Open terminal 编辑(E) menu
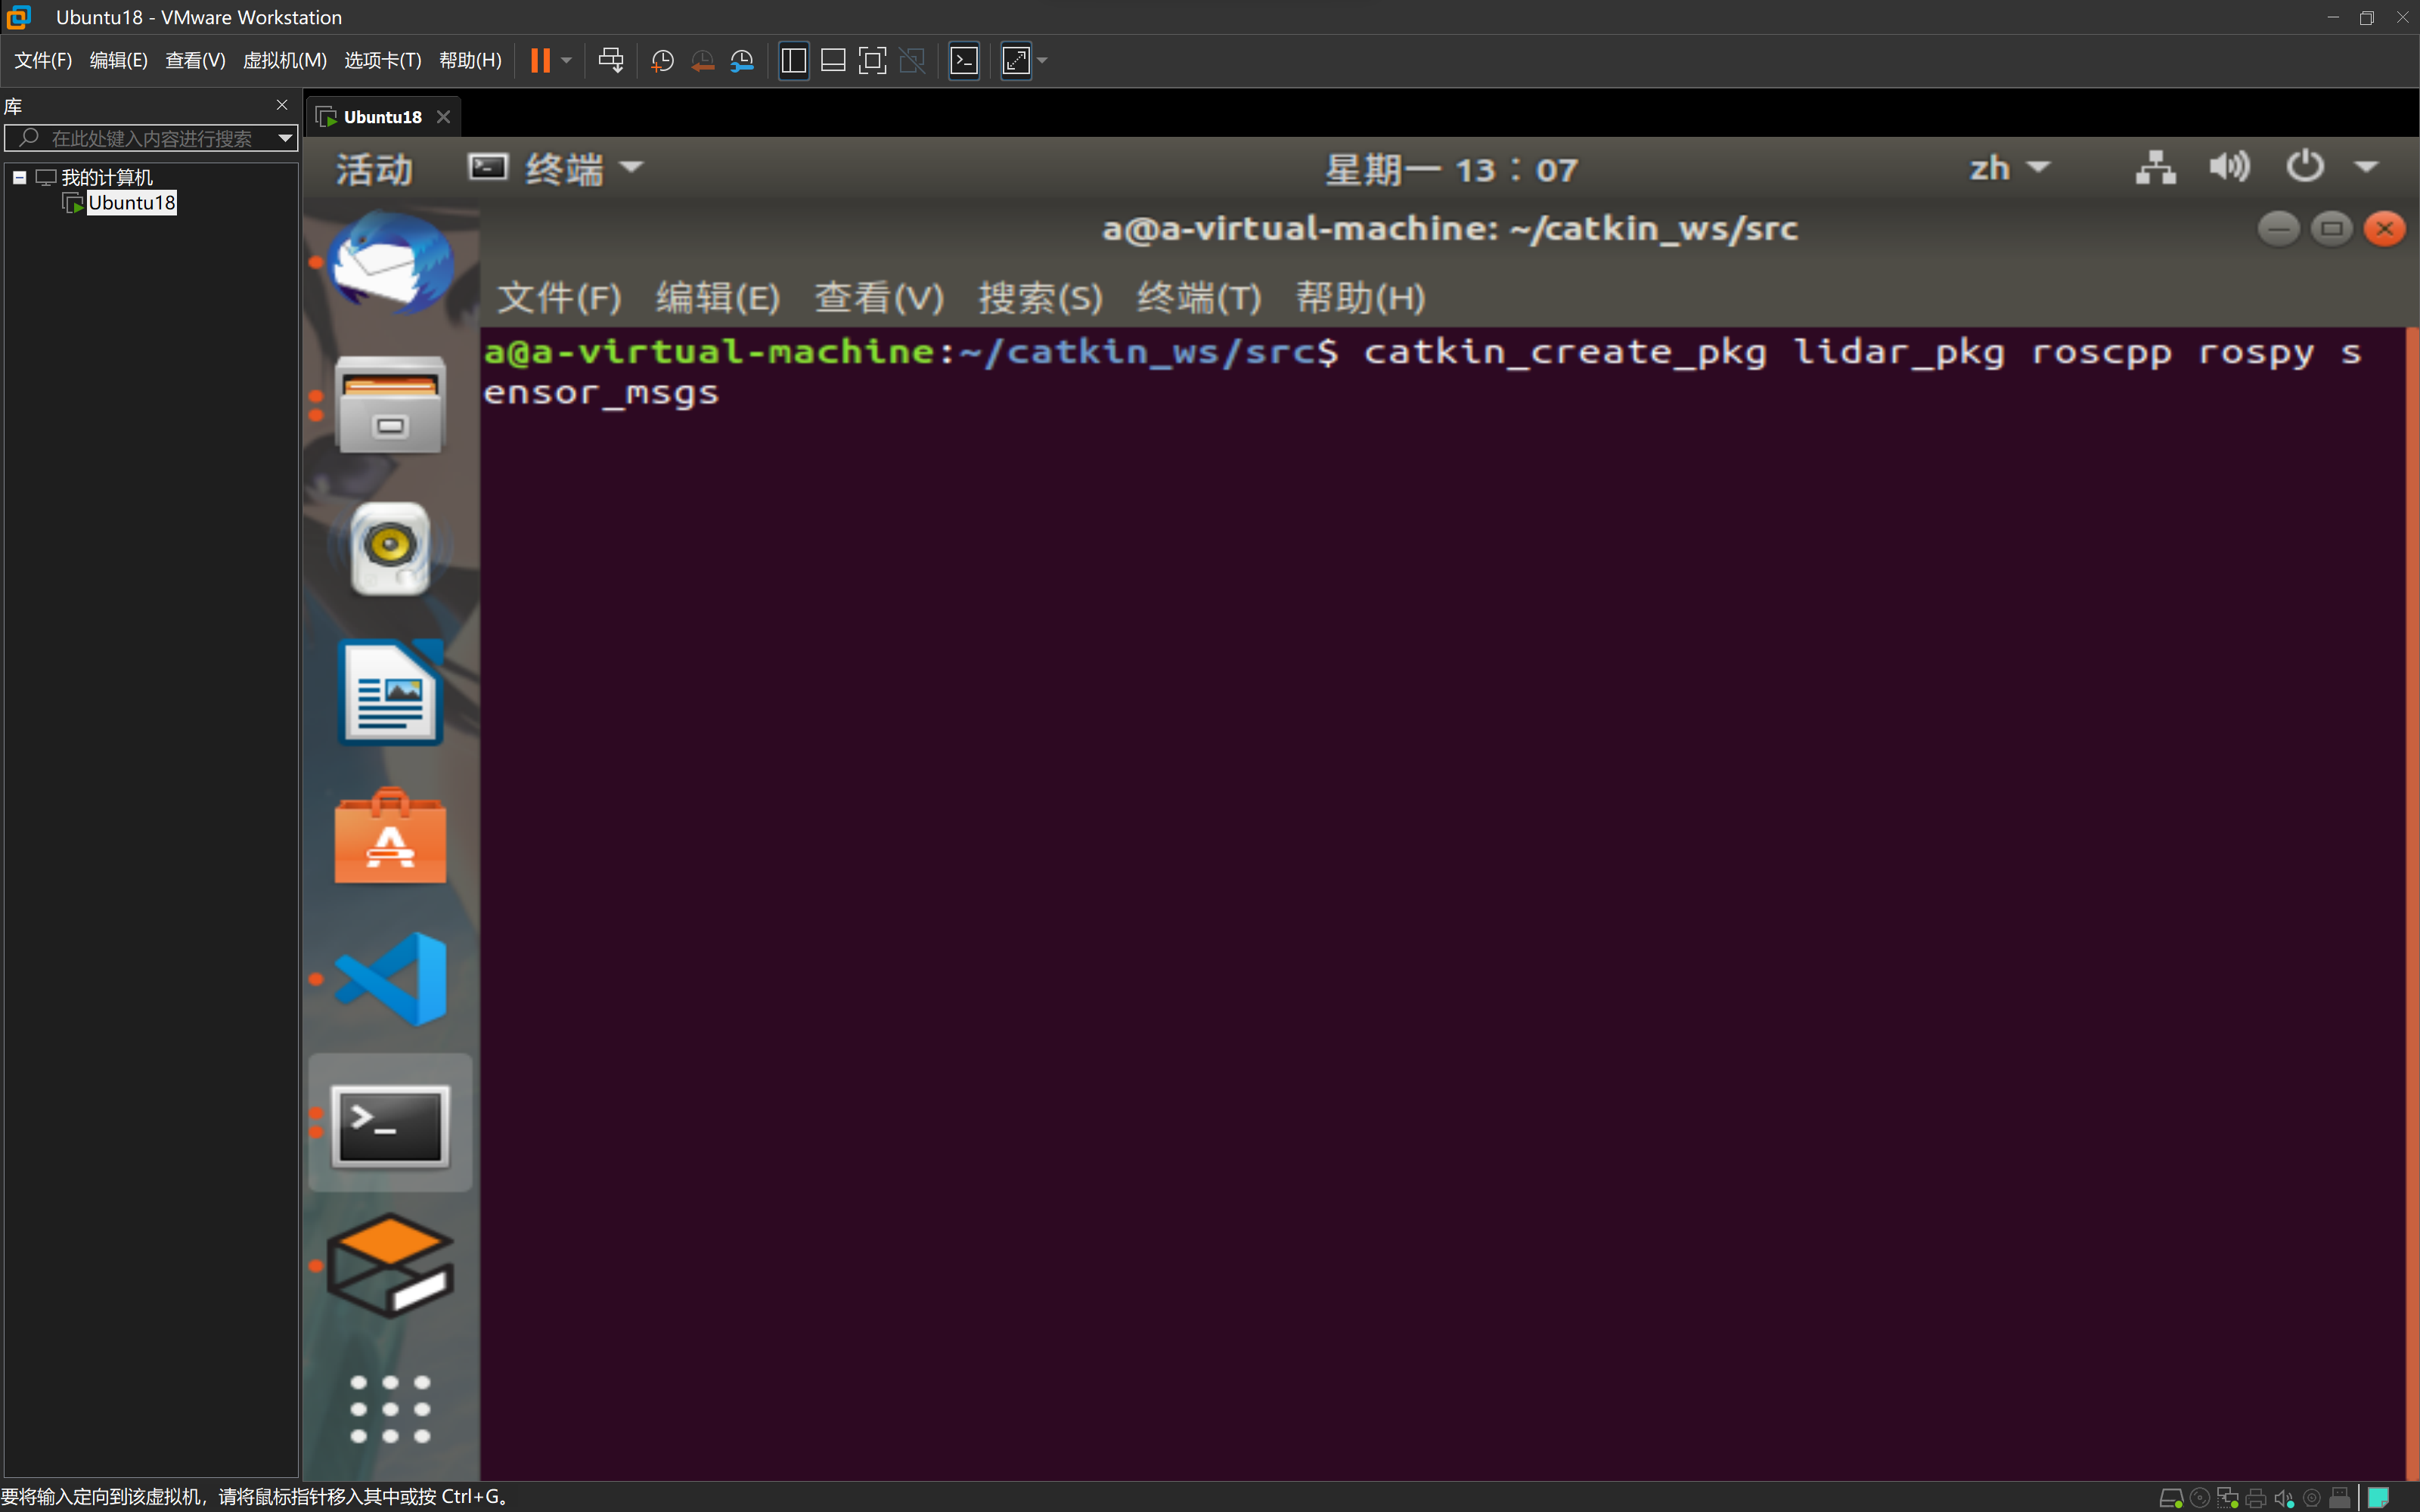2420x1512 pixels. pyautogui.click(x=717, y=297)
